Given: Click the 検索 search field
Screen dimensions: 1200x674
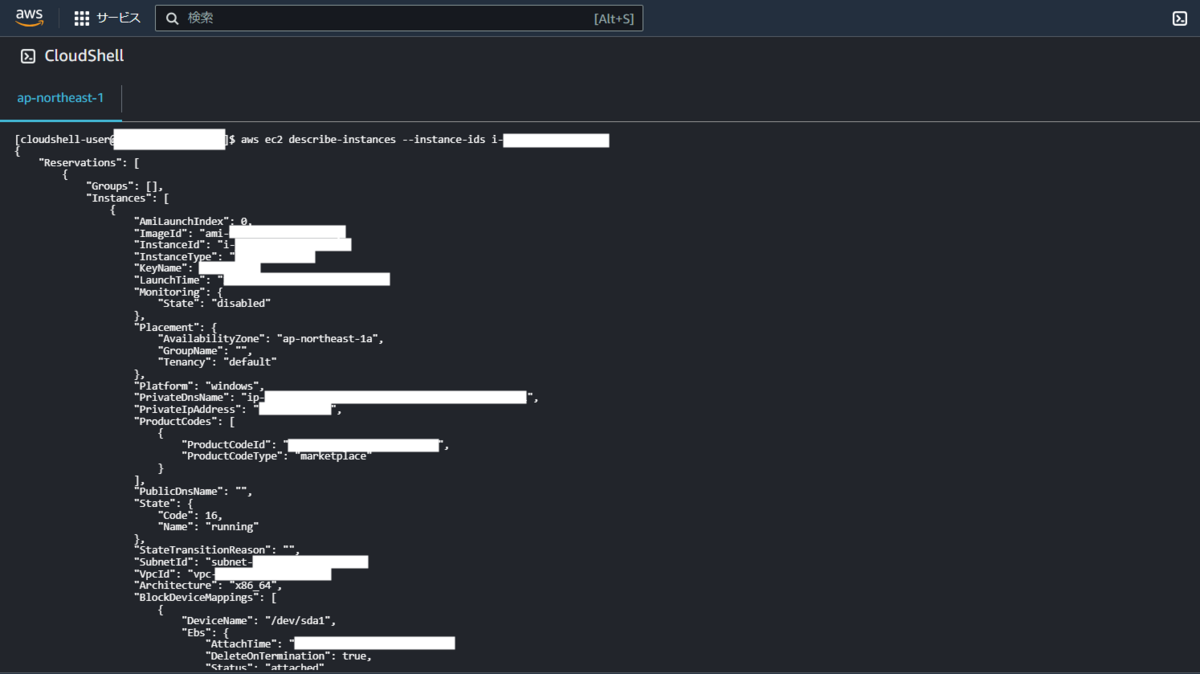Looking at the screenshot, I should [399, 18].
